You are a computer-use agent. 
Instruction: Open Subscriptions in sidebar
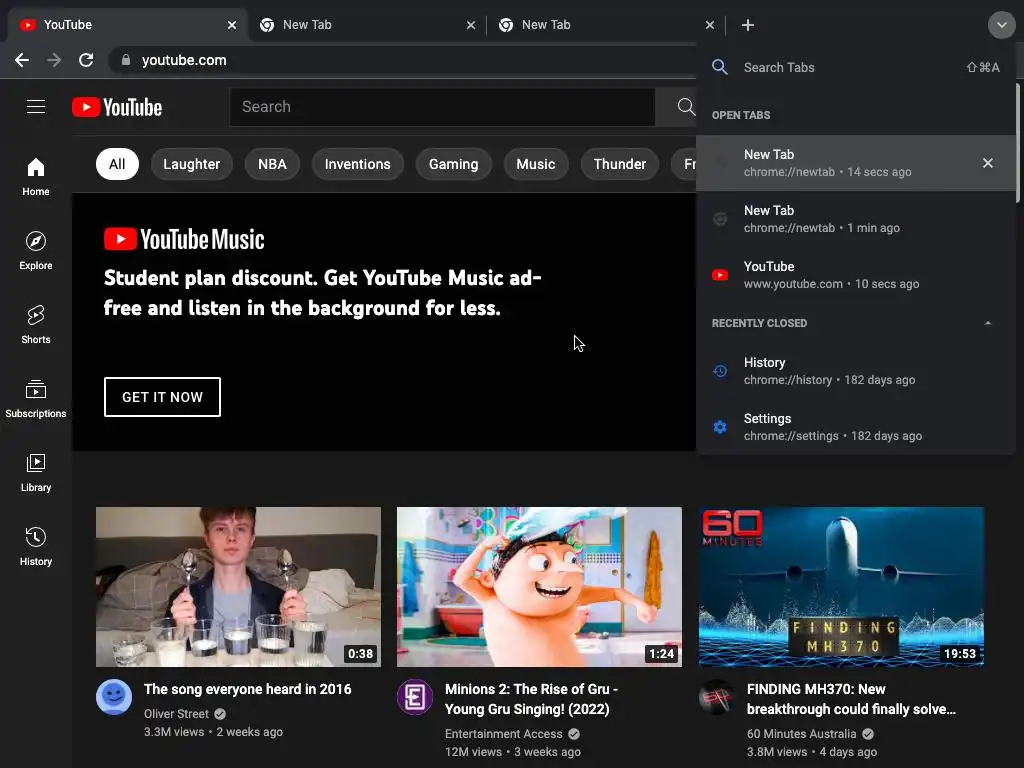[x=36, y=398]
